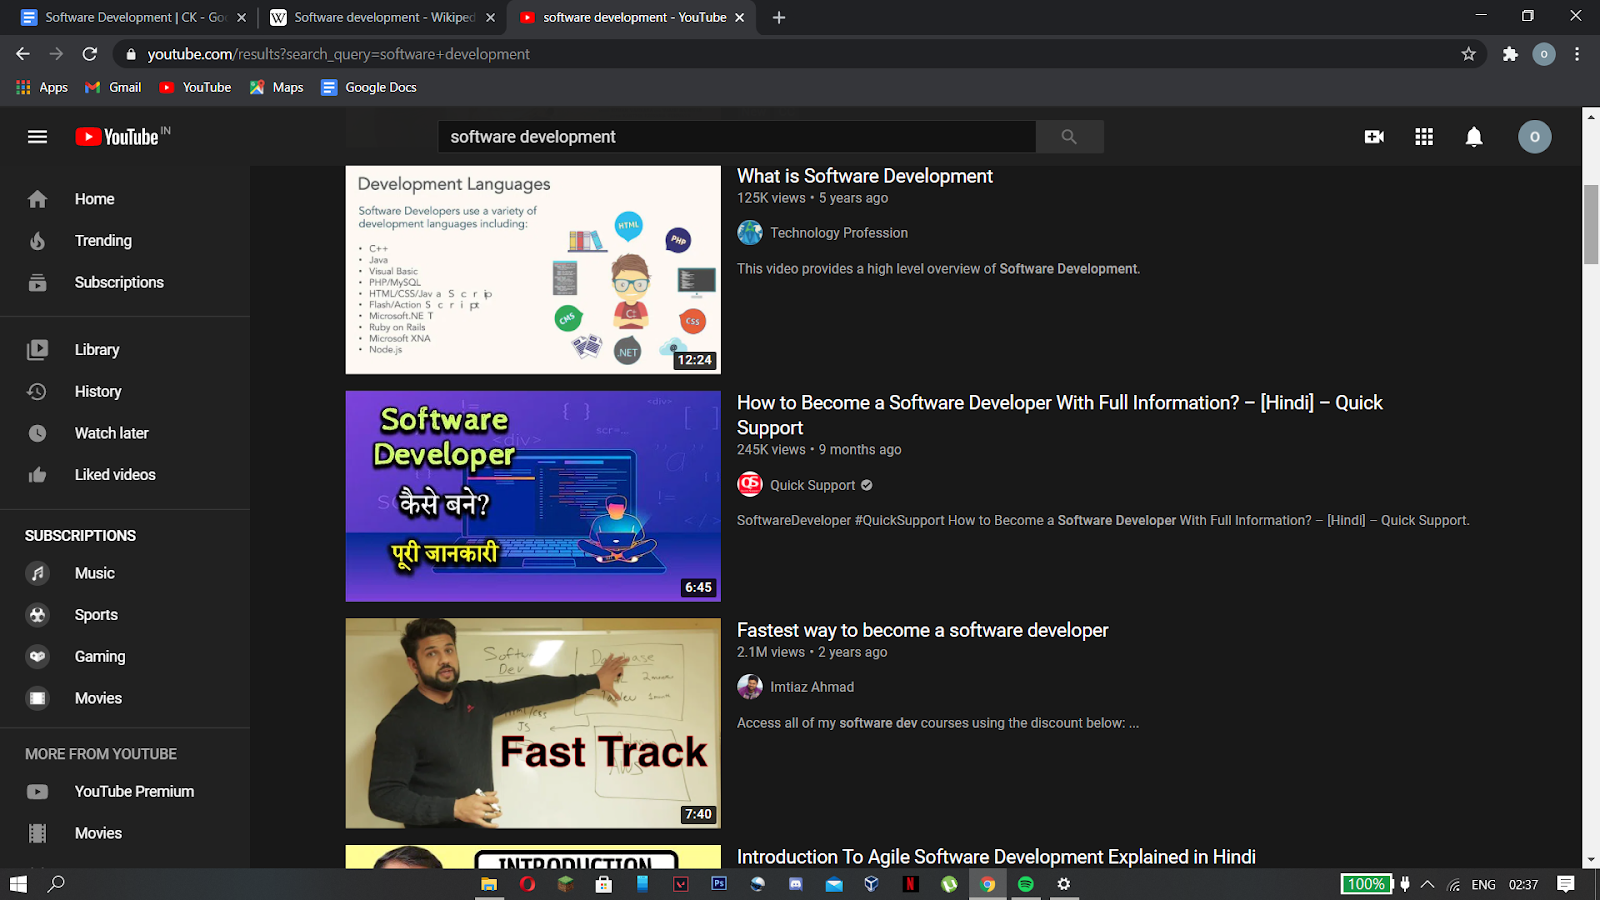This screenshot has width=1600, height=900.
Task: Open the Chrome extensions puzzle icon
Action: coord(1510,54)
